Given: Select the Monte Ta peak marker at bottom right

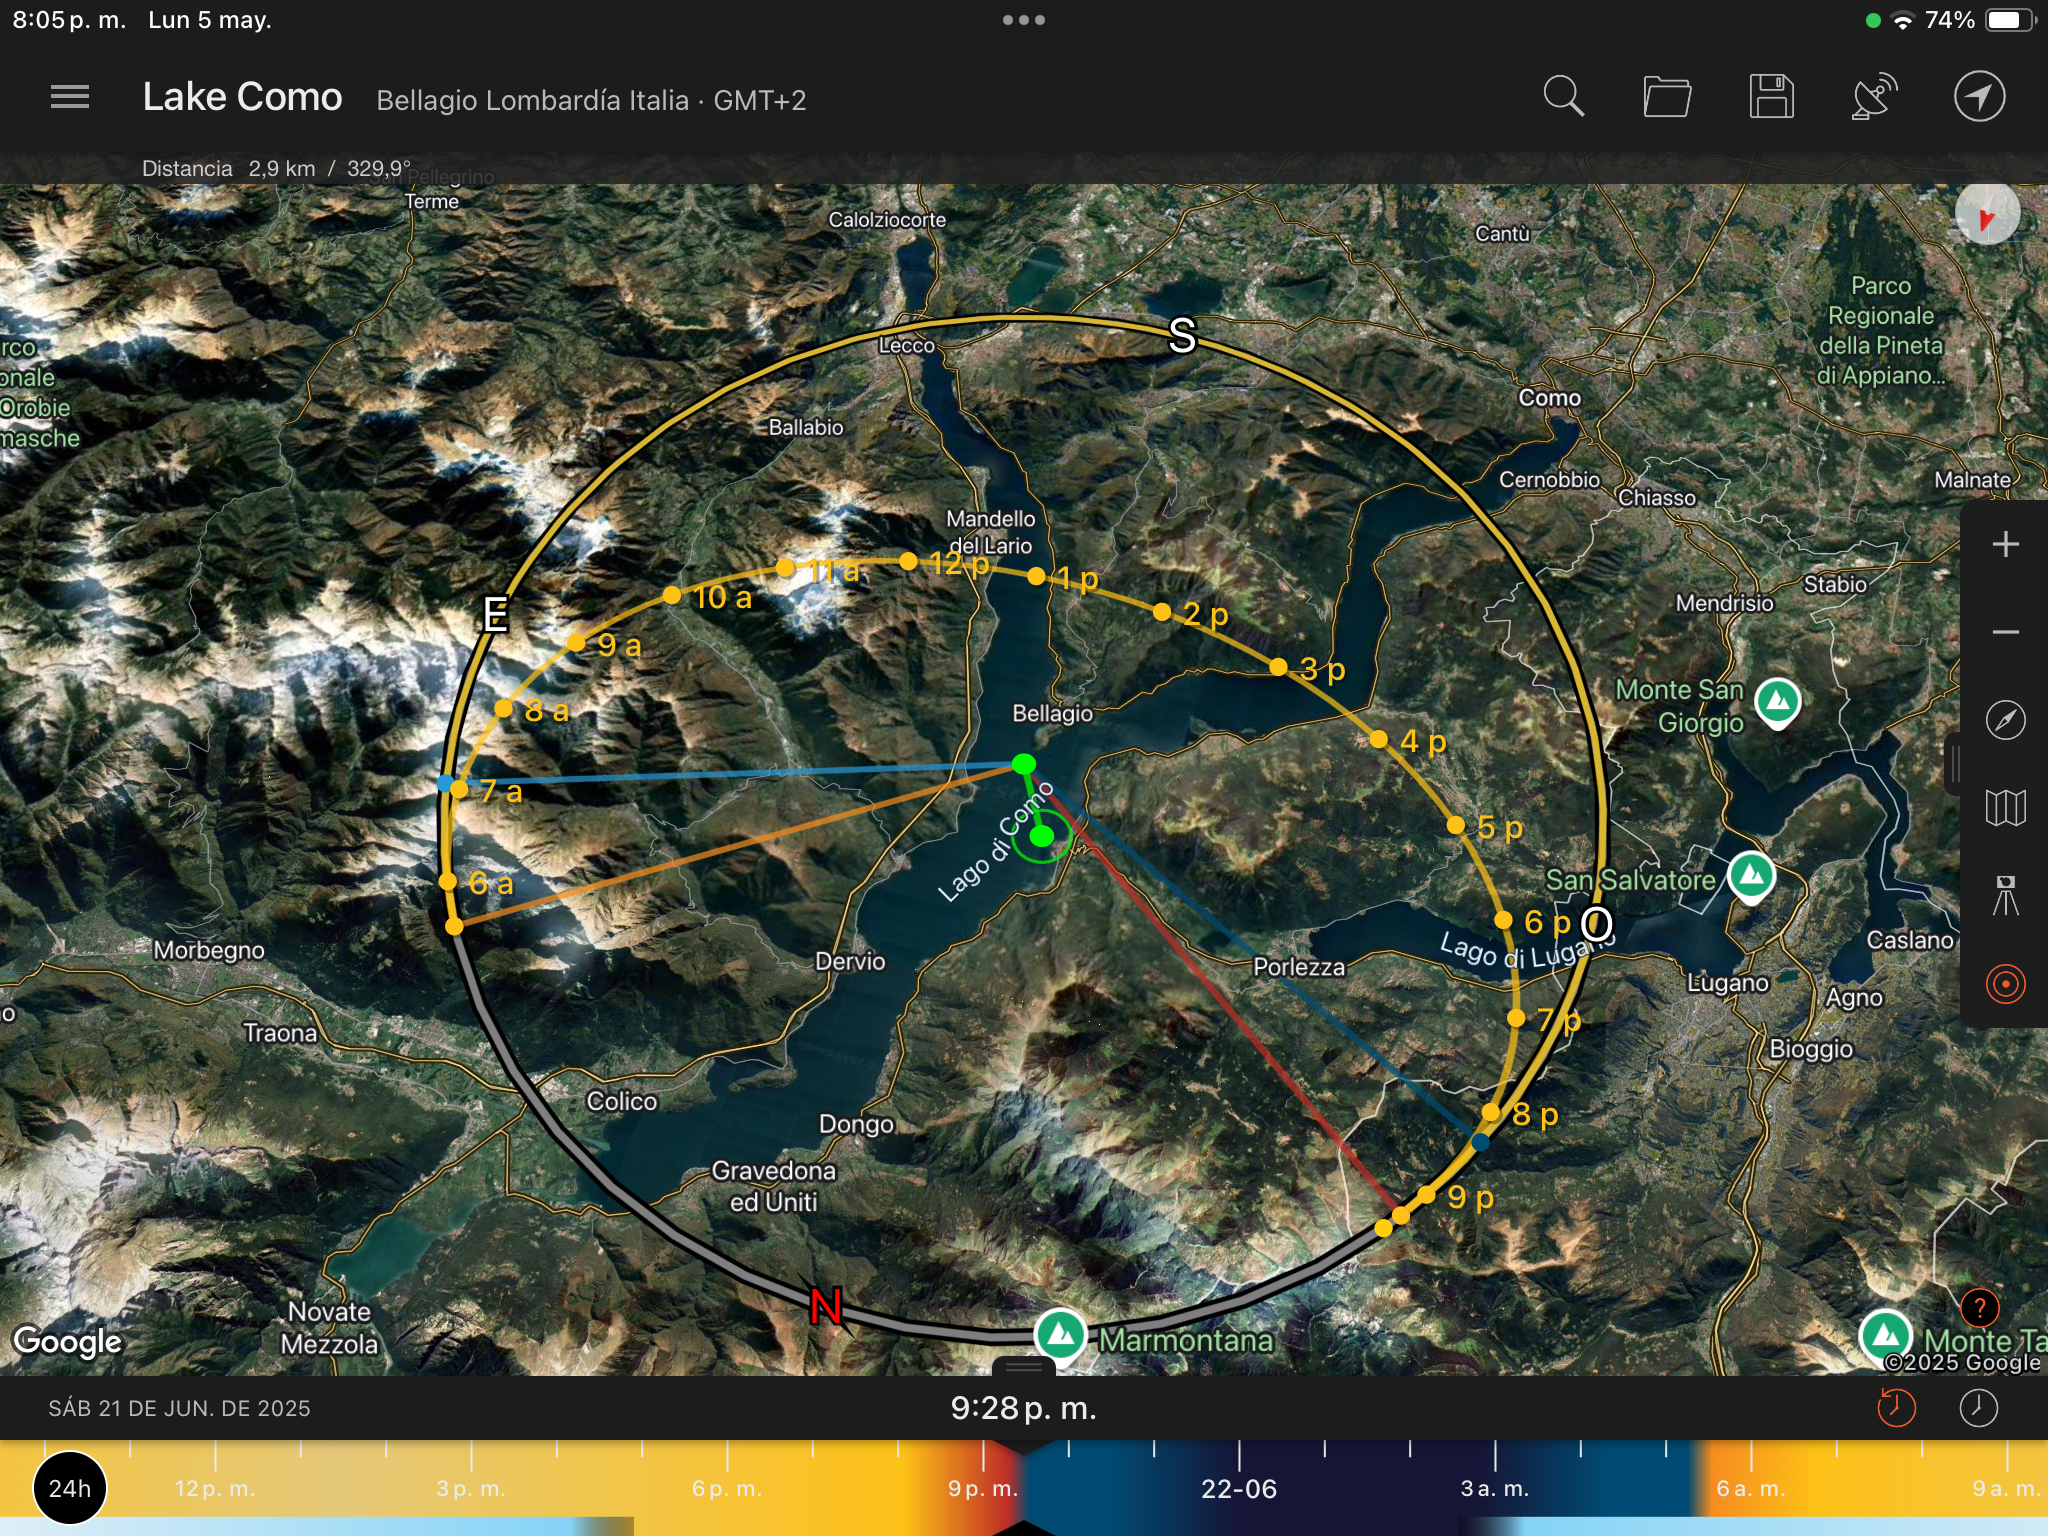Looking at the screenshot, I should coord(1885,1336).
